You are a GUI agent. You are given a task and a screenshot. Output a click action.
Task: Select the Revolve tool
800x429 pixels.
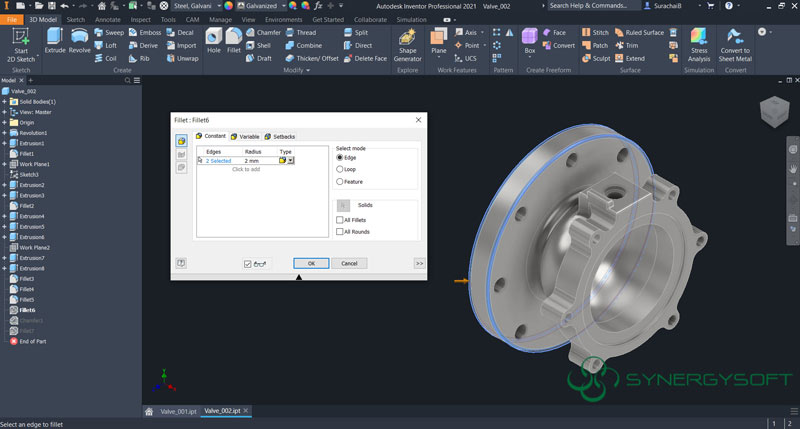pyautogui.click(x=79, y=41)
